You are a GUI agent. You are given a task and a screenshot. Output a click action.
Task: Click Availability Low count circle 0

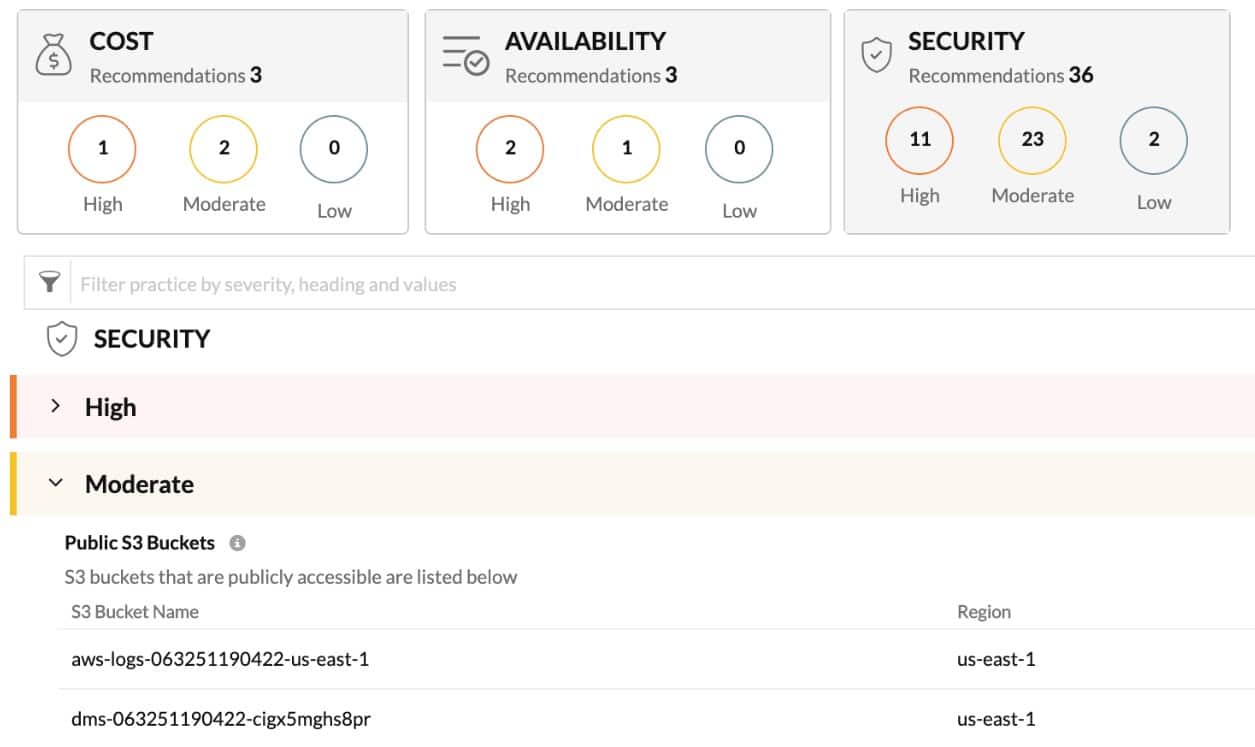point(739,148)
